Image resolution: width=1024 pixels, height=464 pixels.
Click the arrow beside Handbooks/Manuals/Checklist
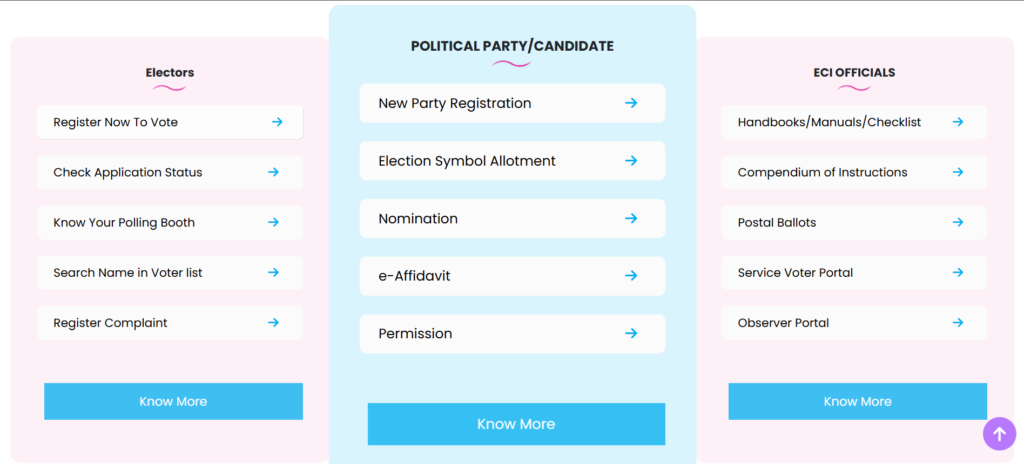pyautogui.click(x=958, y=122)
